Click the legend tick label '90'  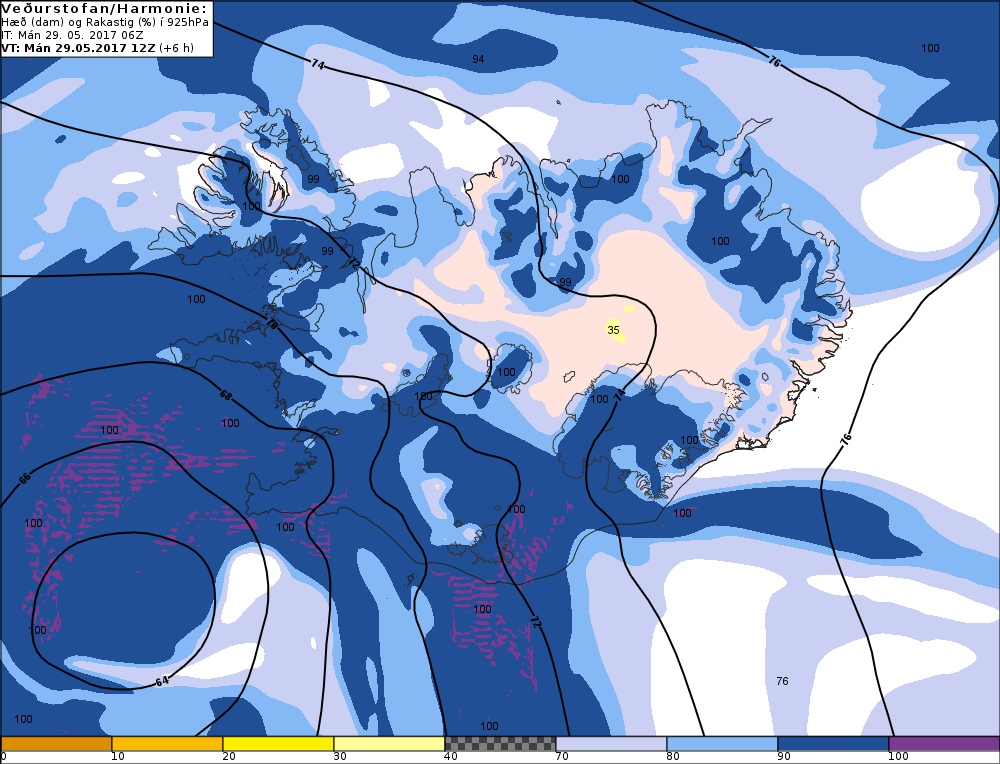click(x=784, y=756)
